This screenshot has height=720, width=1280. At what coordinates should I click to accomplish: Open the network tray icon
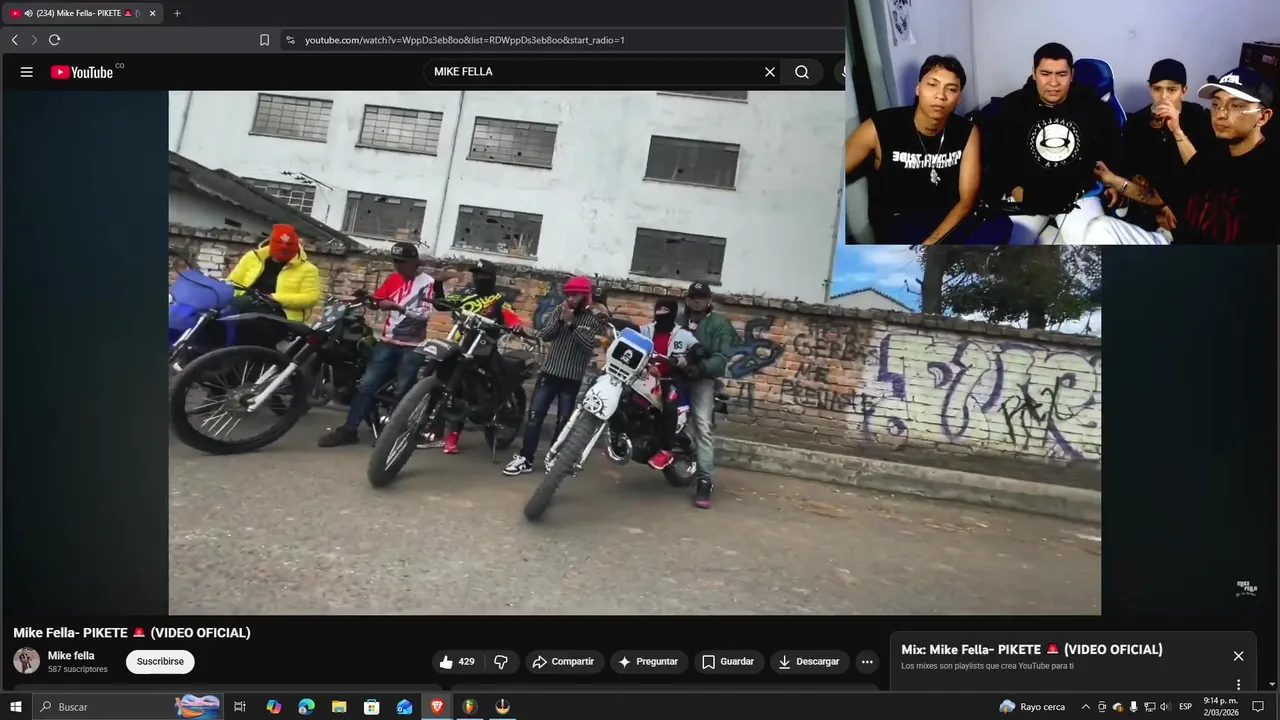click(x=1149, y=707)
